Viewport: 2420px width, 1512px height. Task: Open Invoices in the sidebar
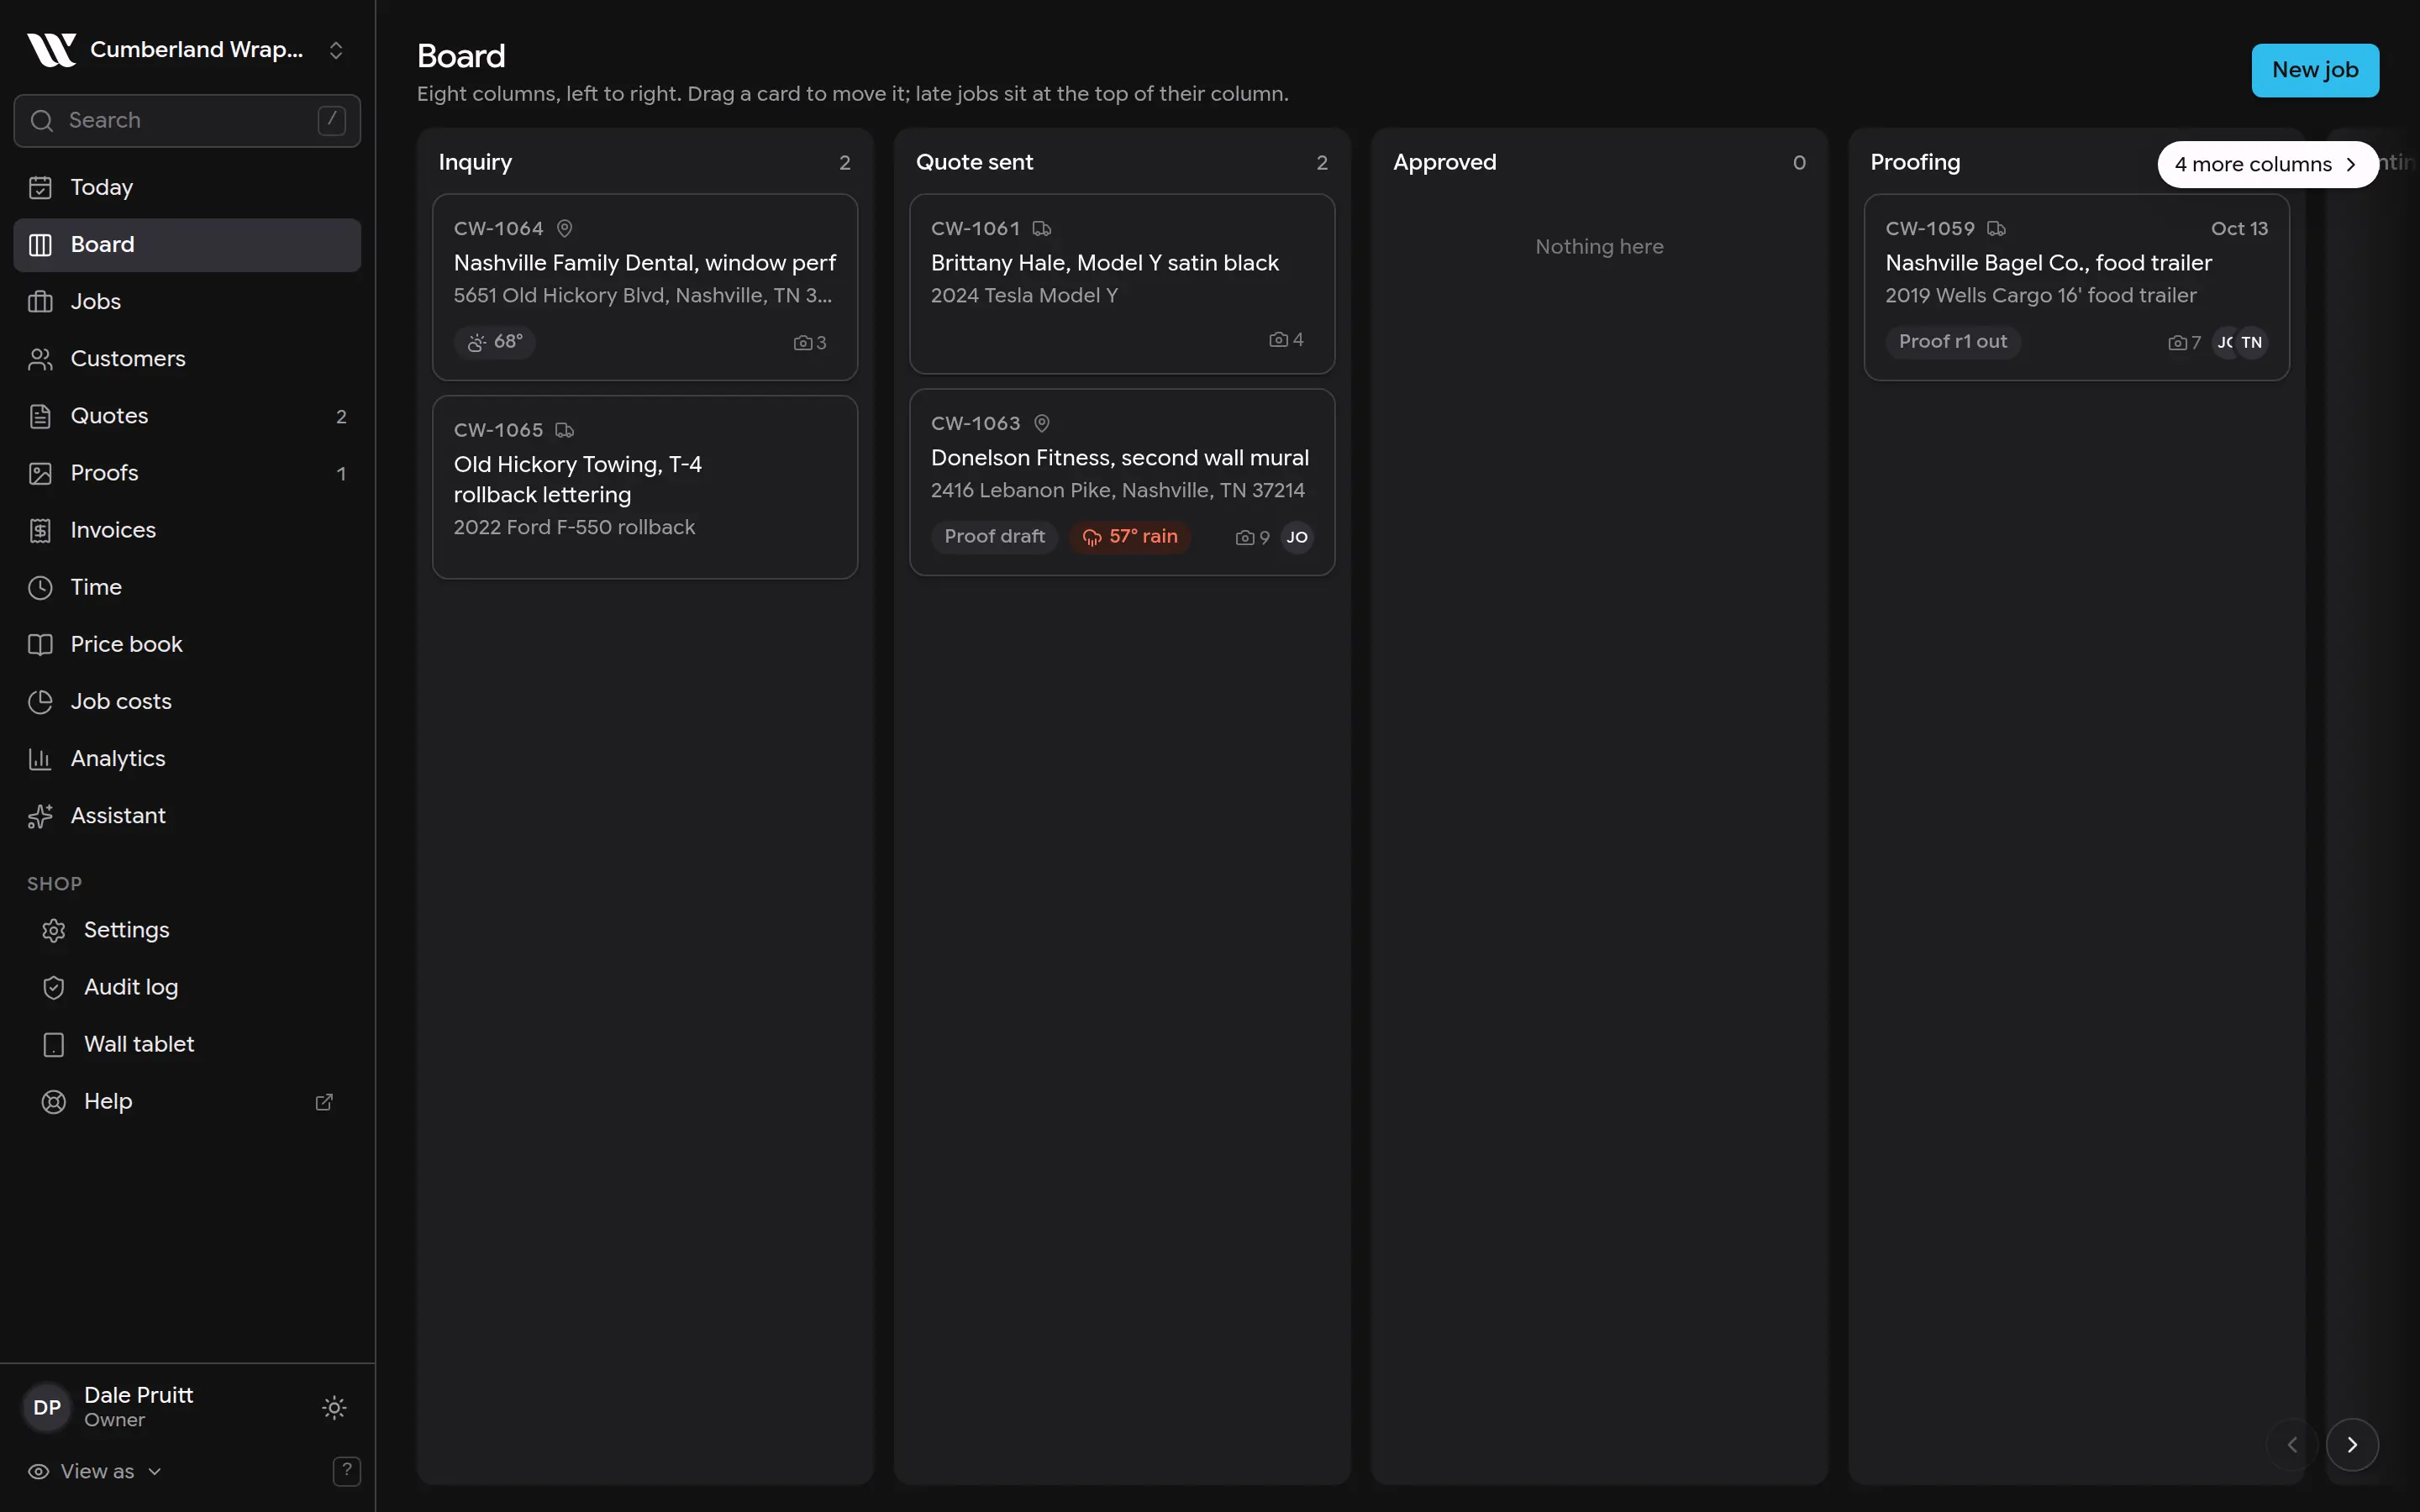pyautogui.click(x=187, y=530)
